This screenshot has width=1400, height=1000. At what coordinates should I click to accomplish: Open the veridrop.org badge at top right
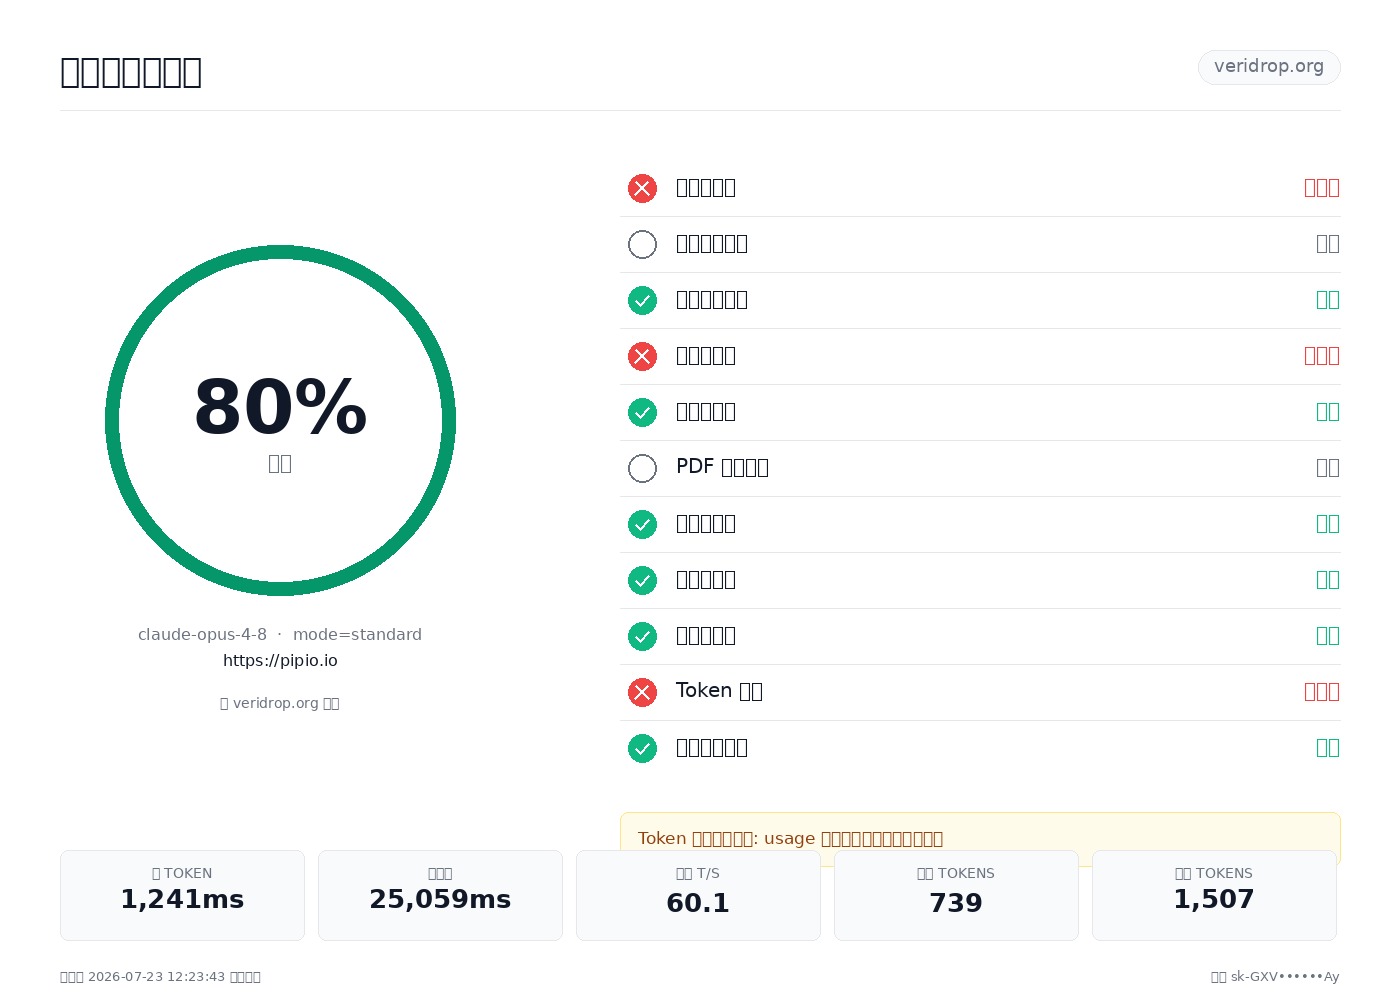click(x=1269, y=67)
